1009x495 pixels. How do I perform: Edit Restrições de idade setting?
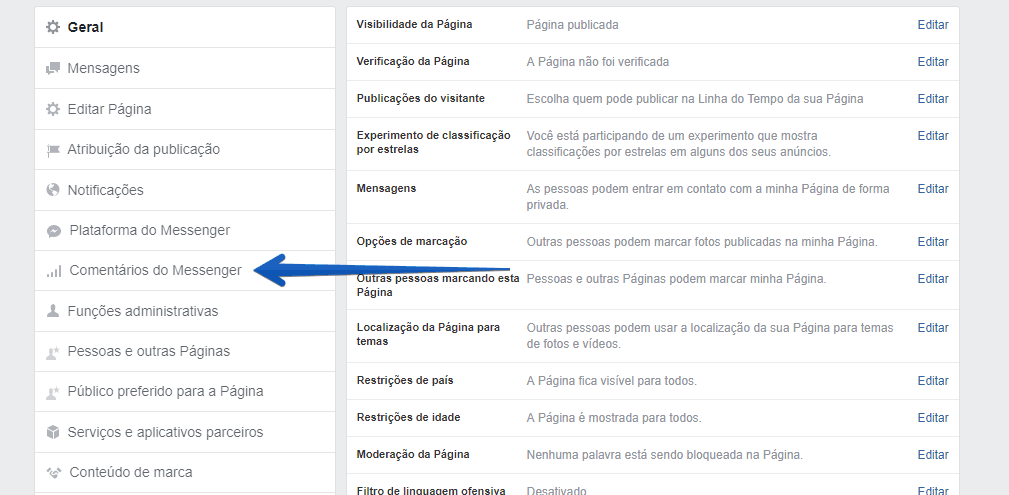click(932, 418)
